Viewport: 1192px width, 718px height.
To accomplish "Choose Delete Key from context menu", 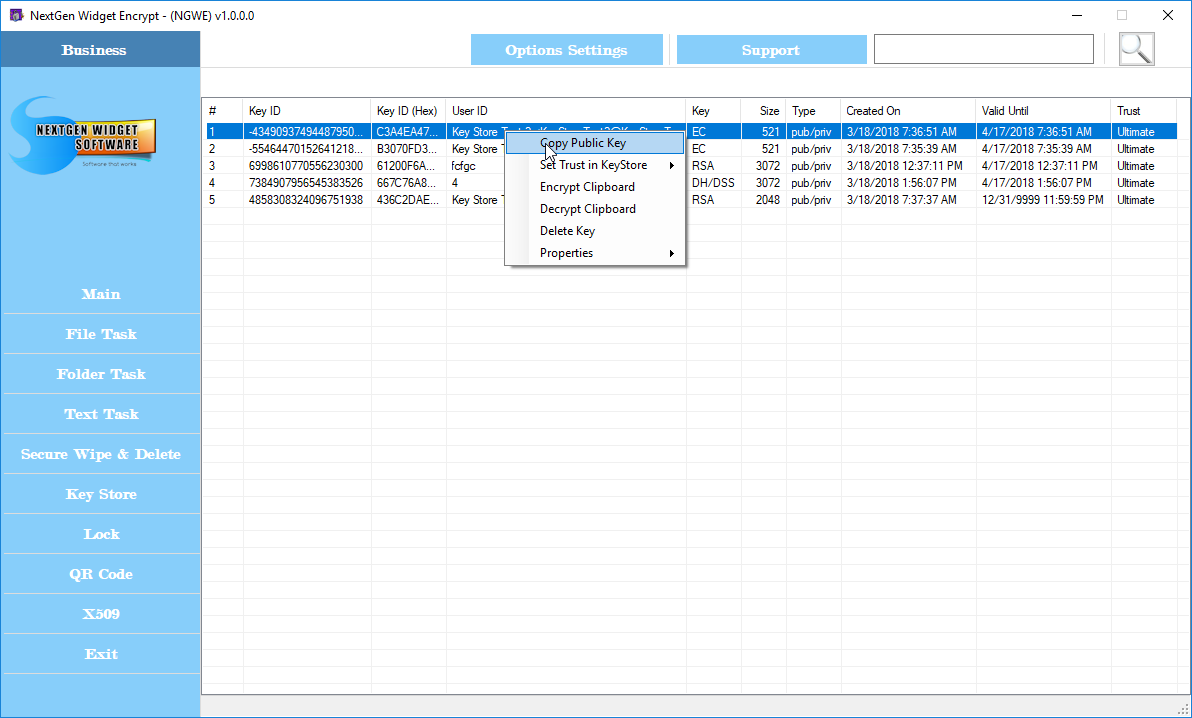I will click(x=595, y=231).
